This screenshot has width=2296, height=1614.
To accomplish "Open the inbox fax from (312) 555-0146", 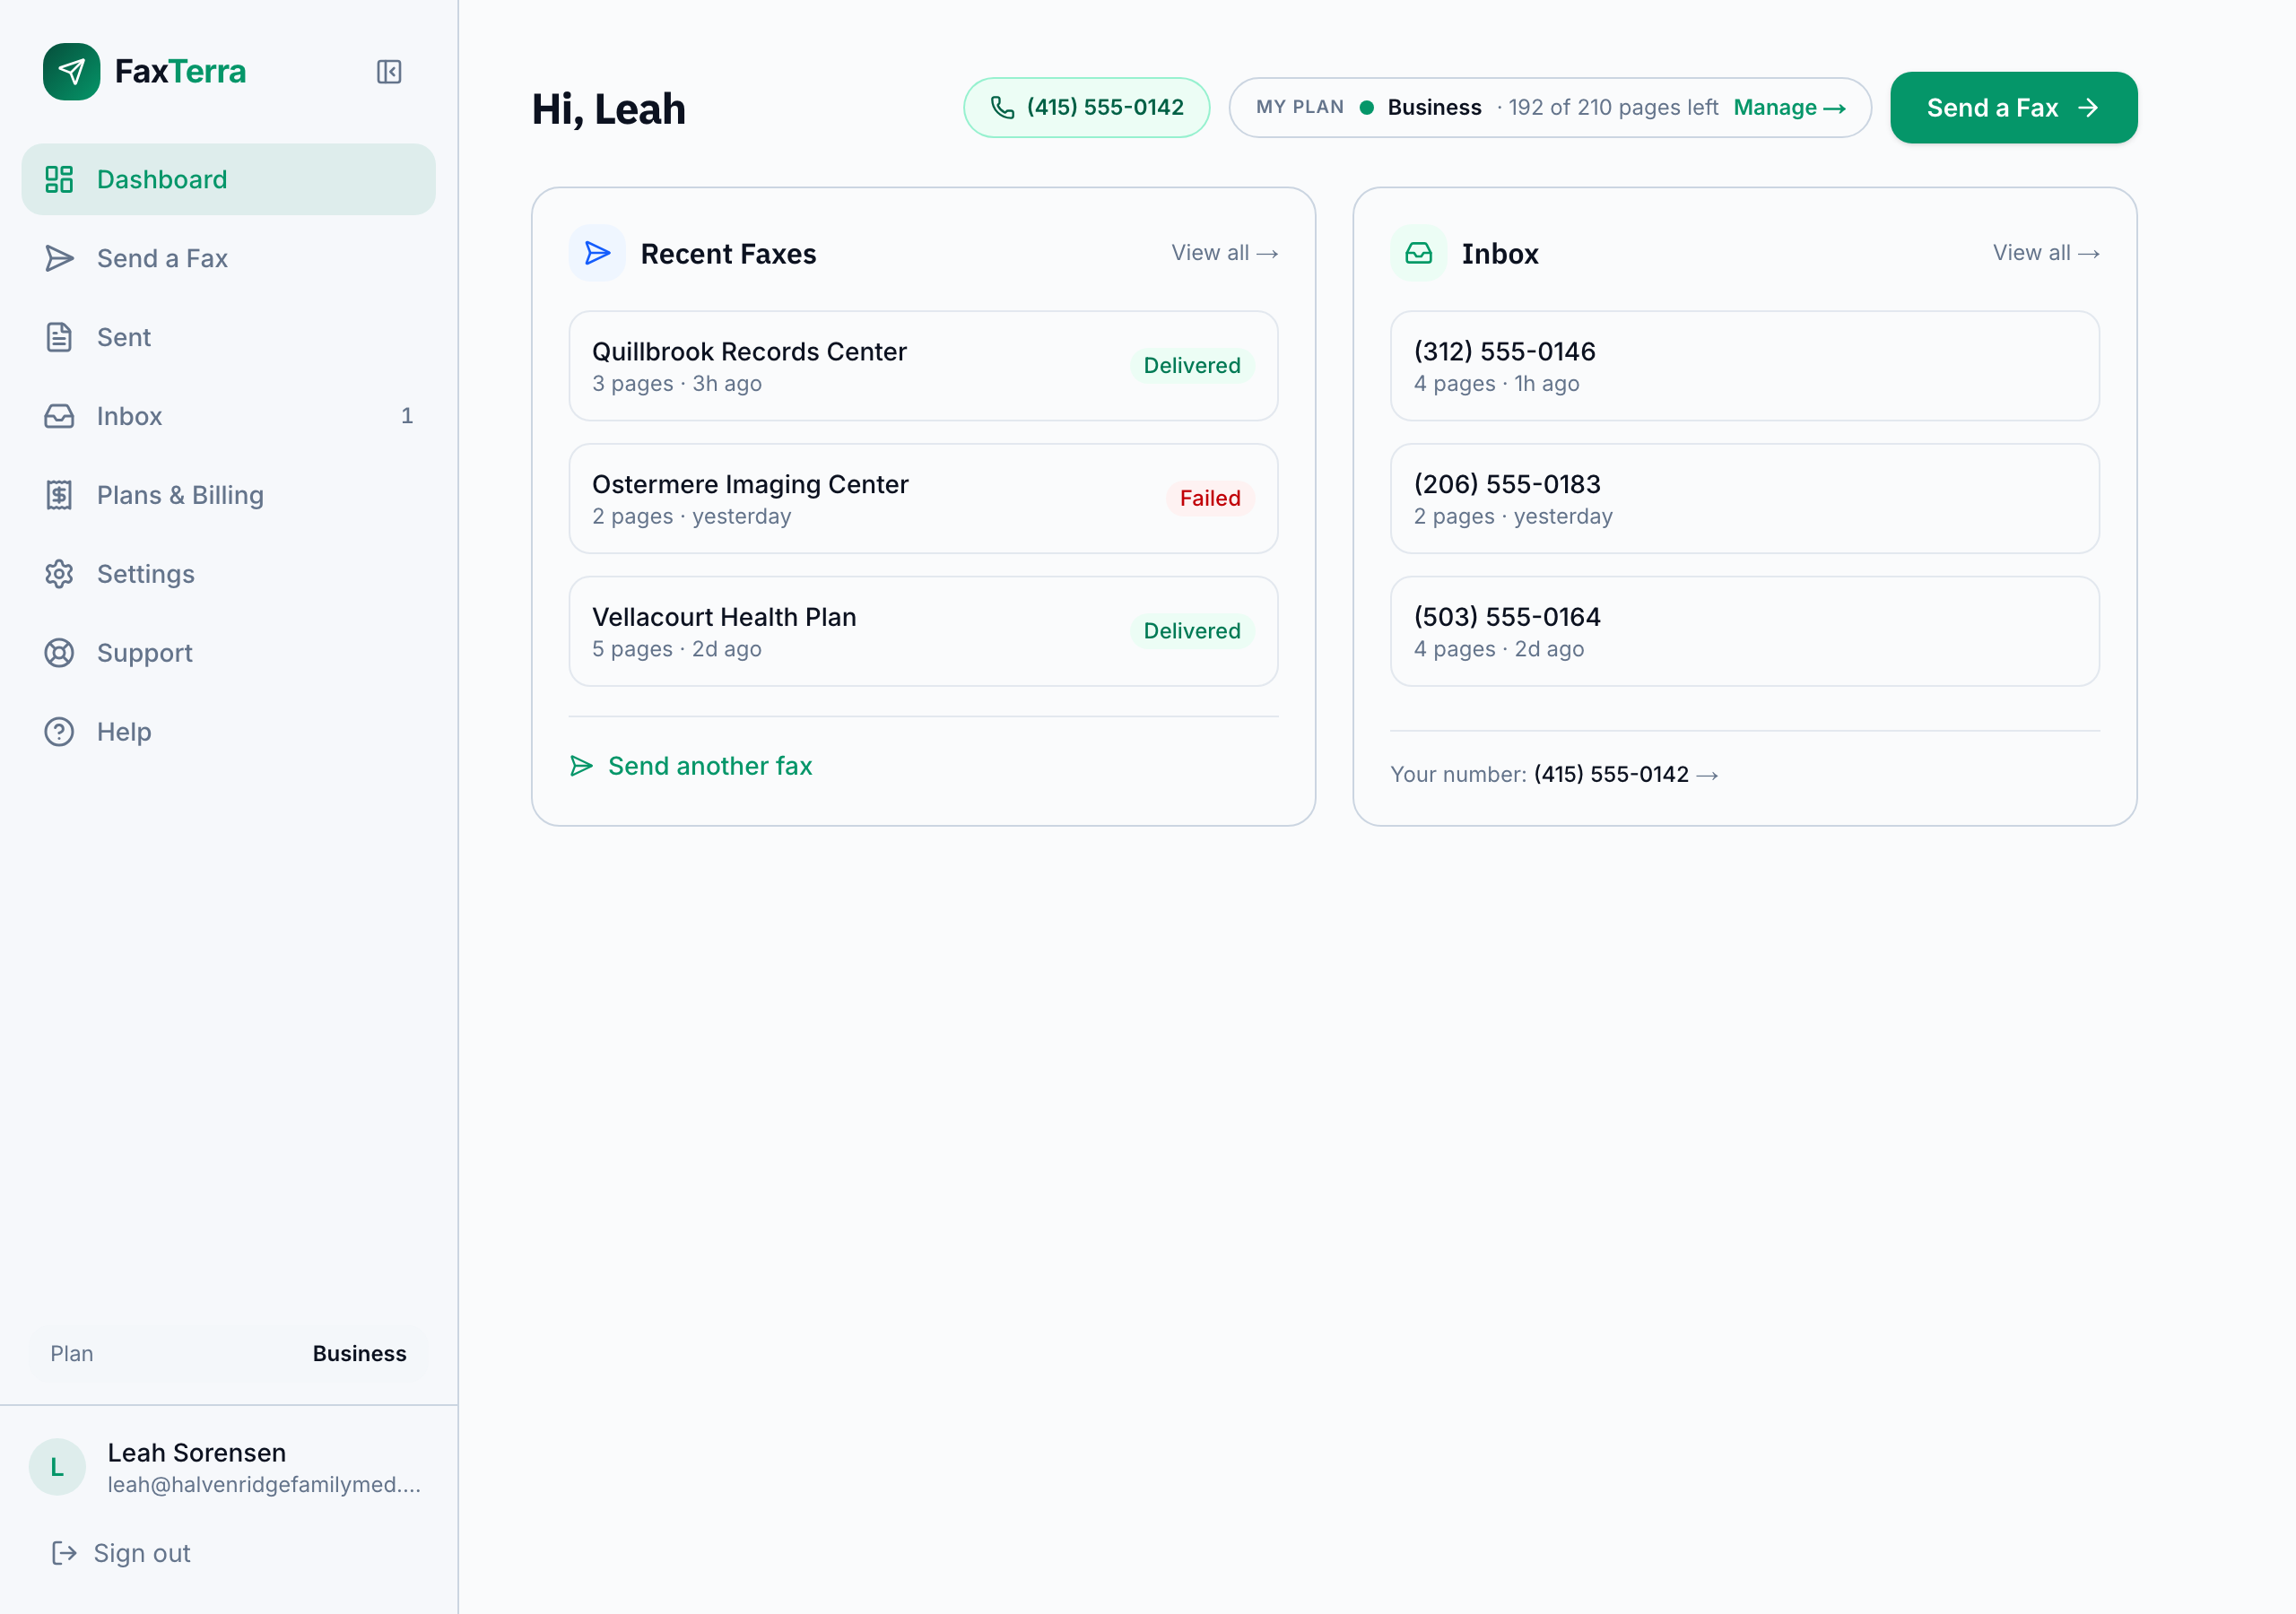I will (1744, 366).
